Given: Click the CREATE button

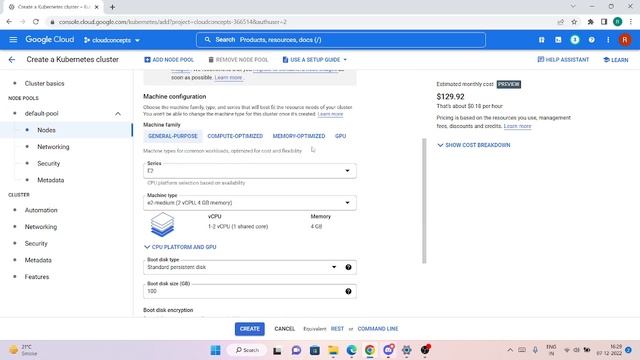Looking at the screenshot, I should pos(249,329).
